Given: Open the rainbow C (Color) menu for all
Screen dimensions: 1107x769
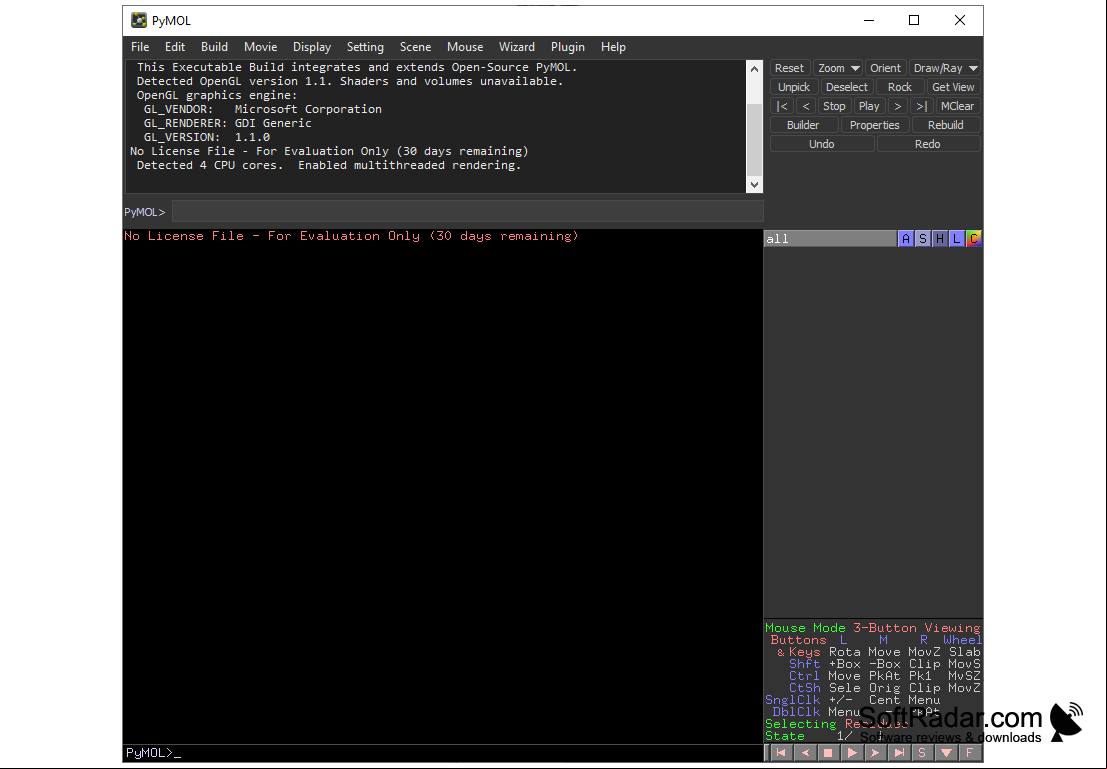Looking at the screenshot, I should 974,239.
